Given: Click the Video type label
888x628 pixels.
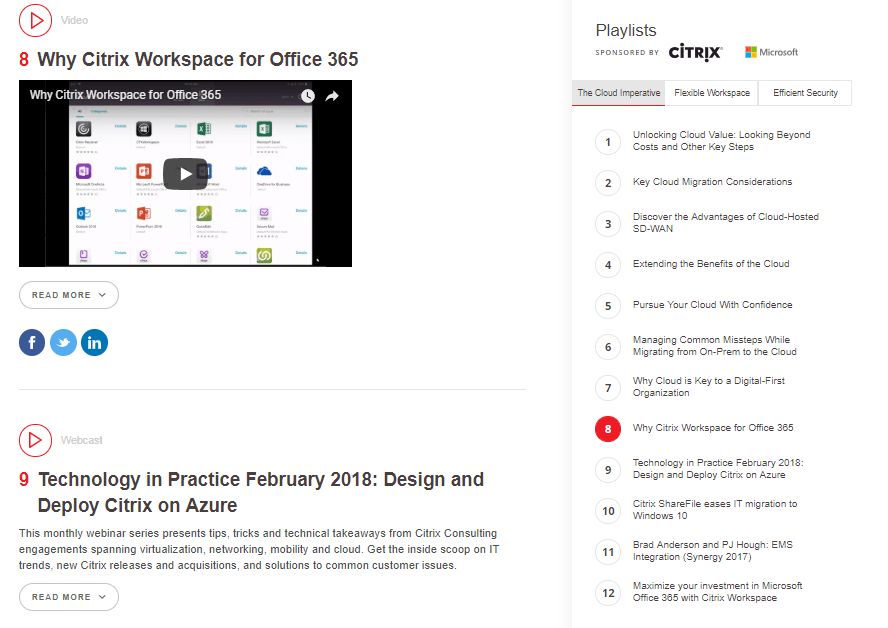Looking at the screenshot, I should [x=74, y=20].
